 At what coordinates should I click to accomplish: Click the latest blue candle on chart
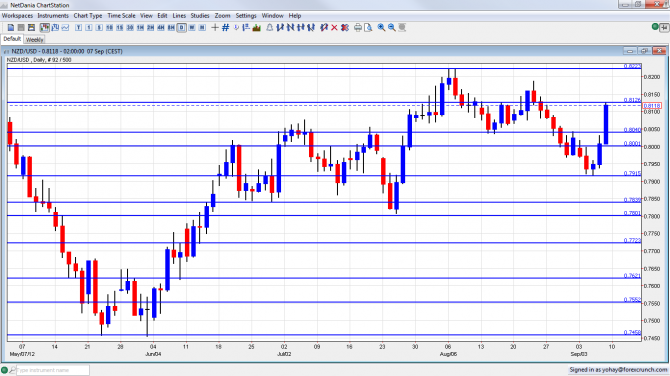click(x=606, y=124)
